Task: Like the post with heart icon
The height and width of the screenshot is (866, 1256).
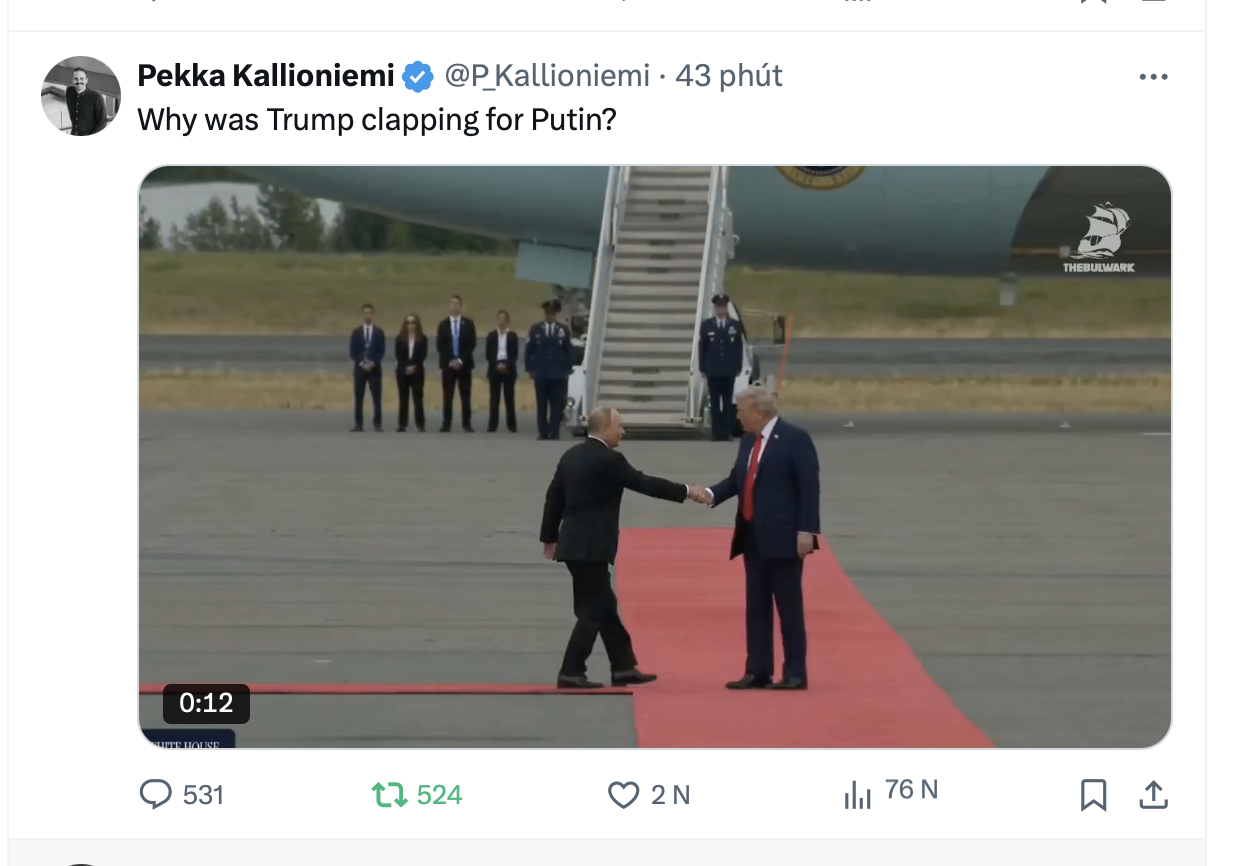Action: click(x=623, y=795)
